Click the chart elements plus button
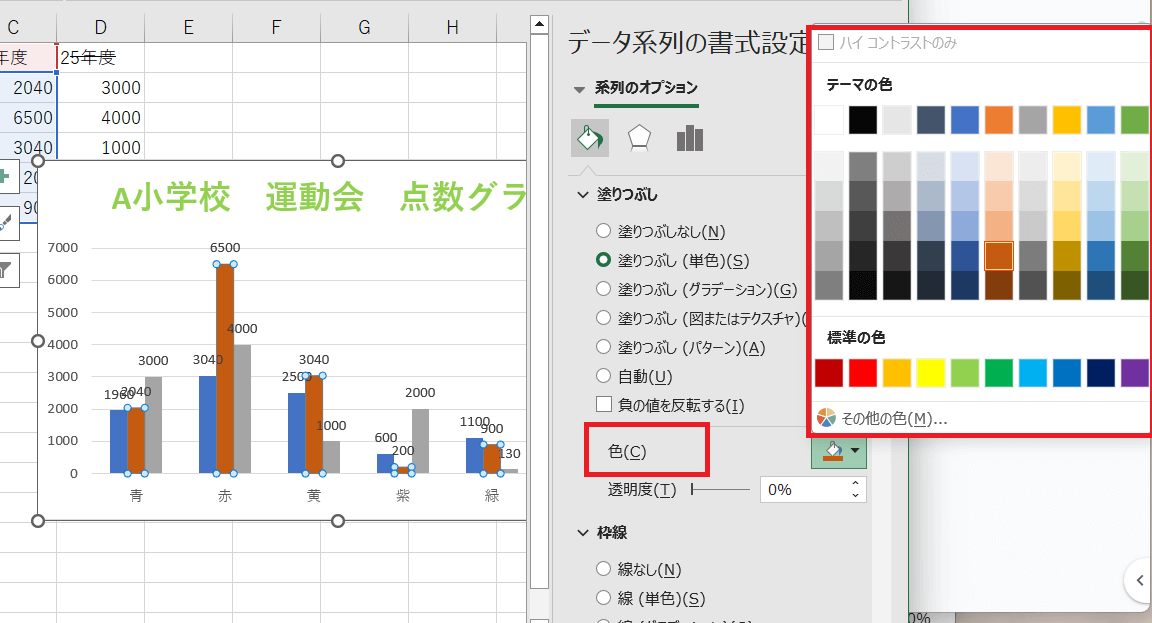 (x=6, y=177)
